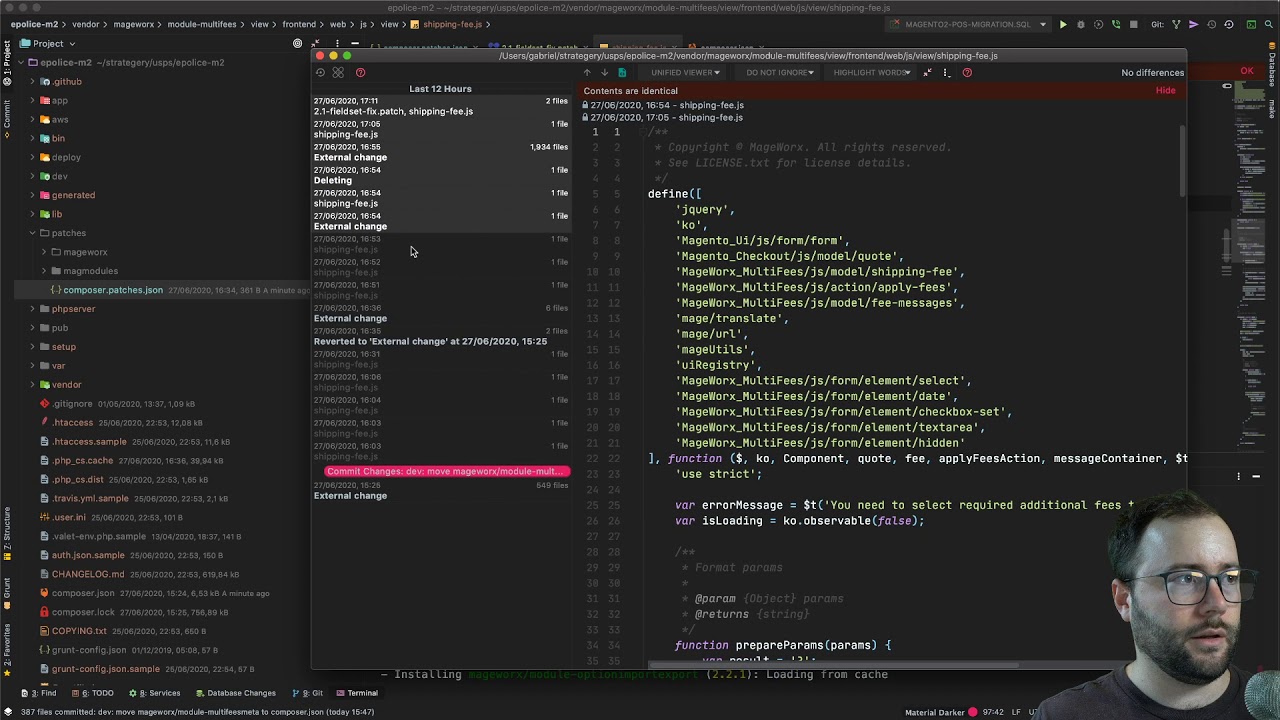
Task: Open the Unified Viewer dropdown
Action: (x=685, y=72)
